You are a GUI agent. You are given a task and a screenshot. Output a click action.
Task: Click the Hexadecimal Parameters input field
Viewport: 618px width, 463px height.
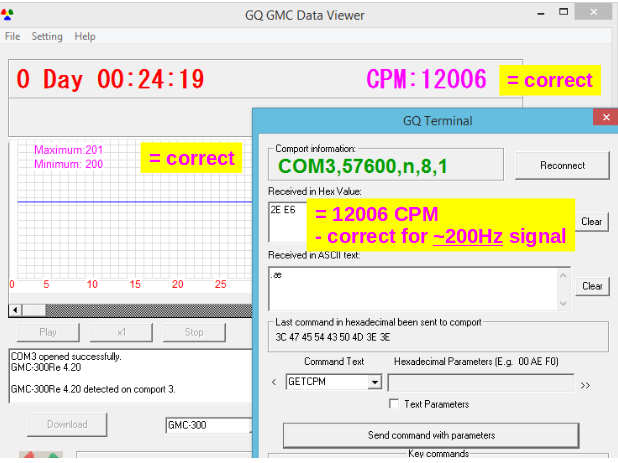click(x=481, y=382)
